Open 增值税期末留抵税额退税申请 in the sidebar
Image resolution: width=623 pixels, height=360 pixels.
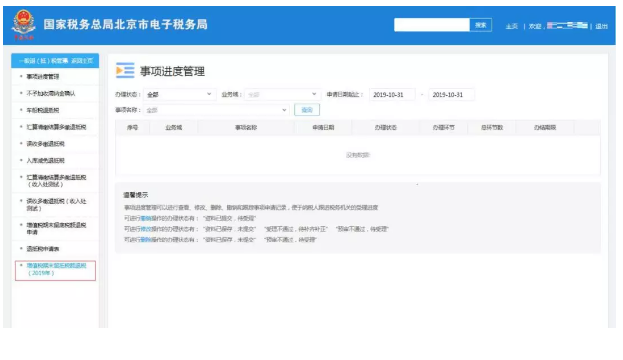click(x=56, y=228)
